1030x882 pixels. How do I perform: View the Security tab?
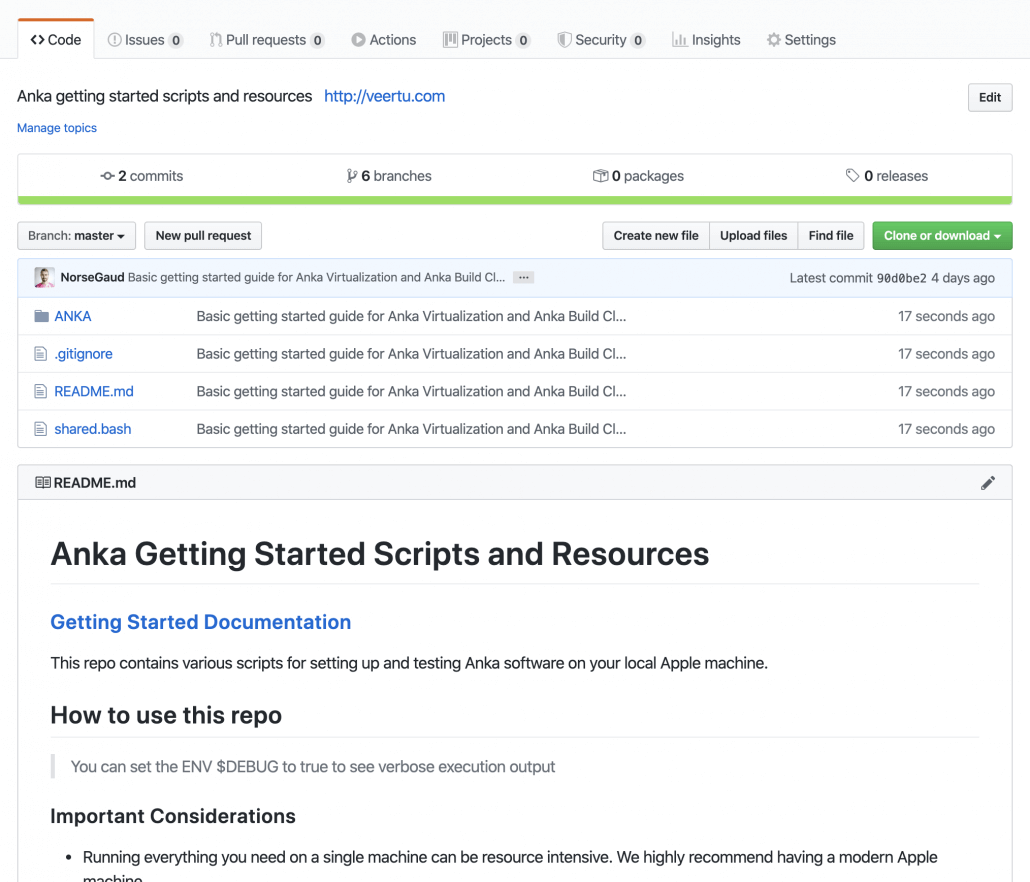coord(601,39)
